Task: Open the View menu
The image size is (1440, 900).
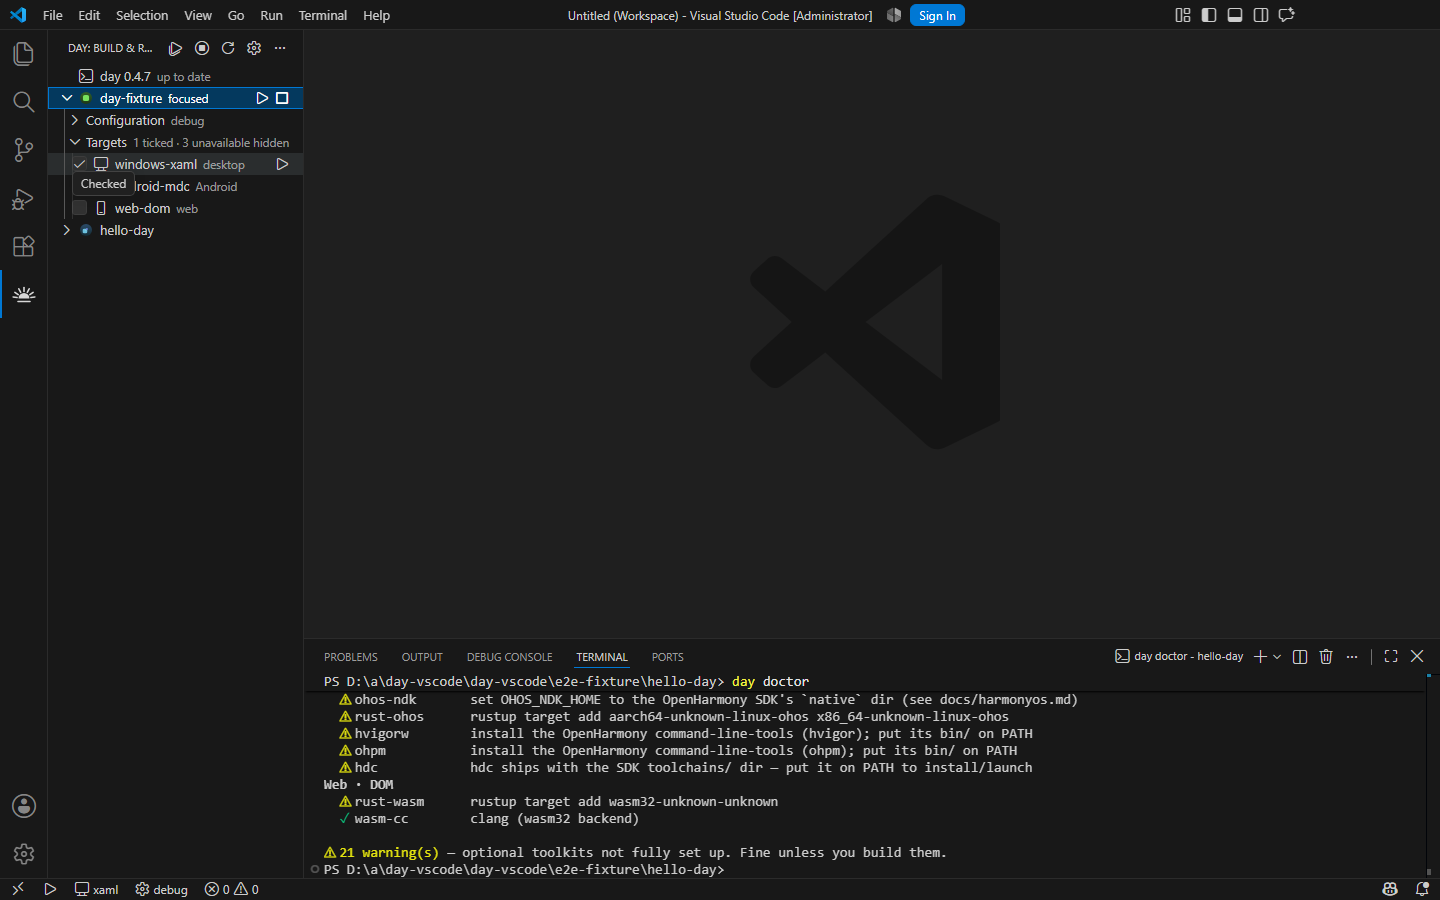Action: pyautogui.click(x=198, y=15)
